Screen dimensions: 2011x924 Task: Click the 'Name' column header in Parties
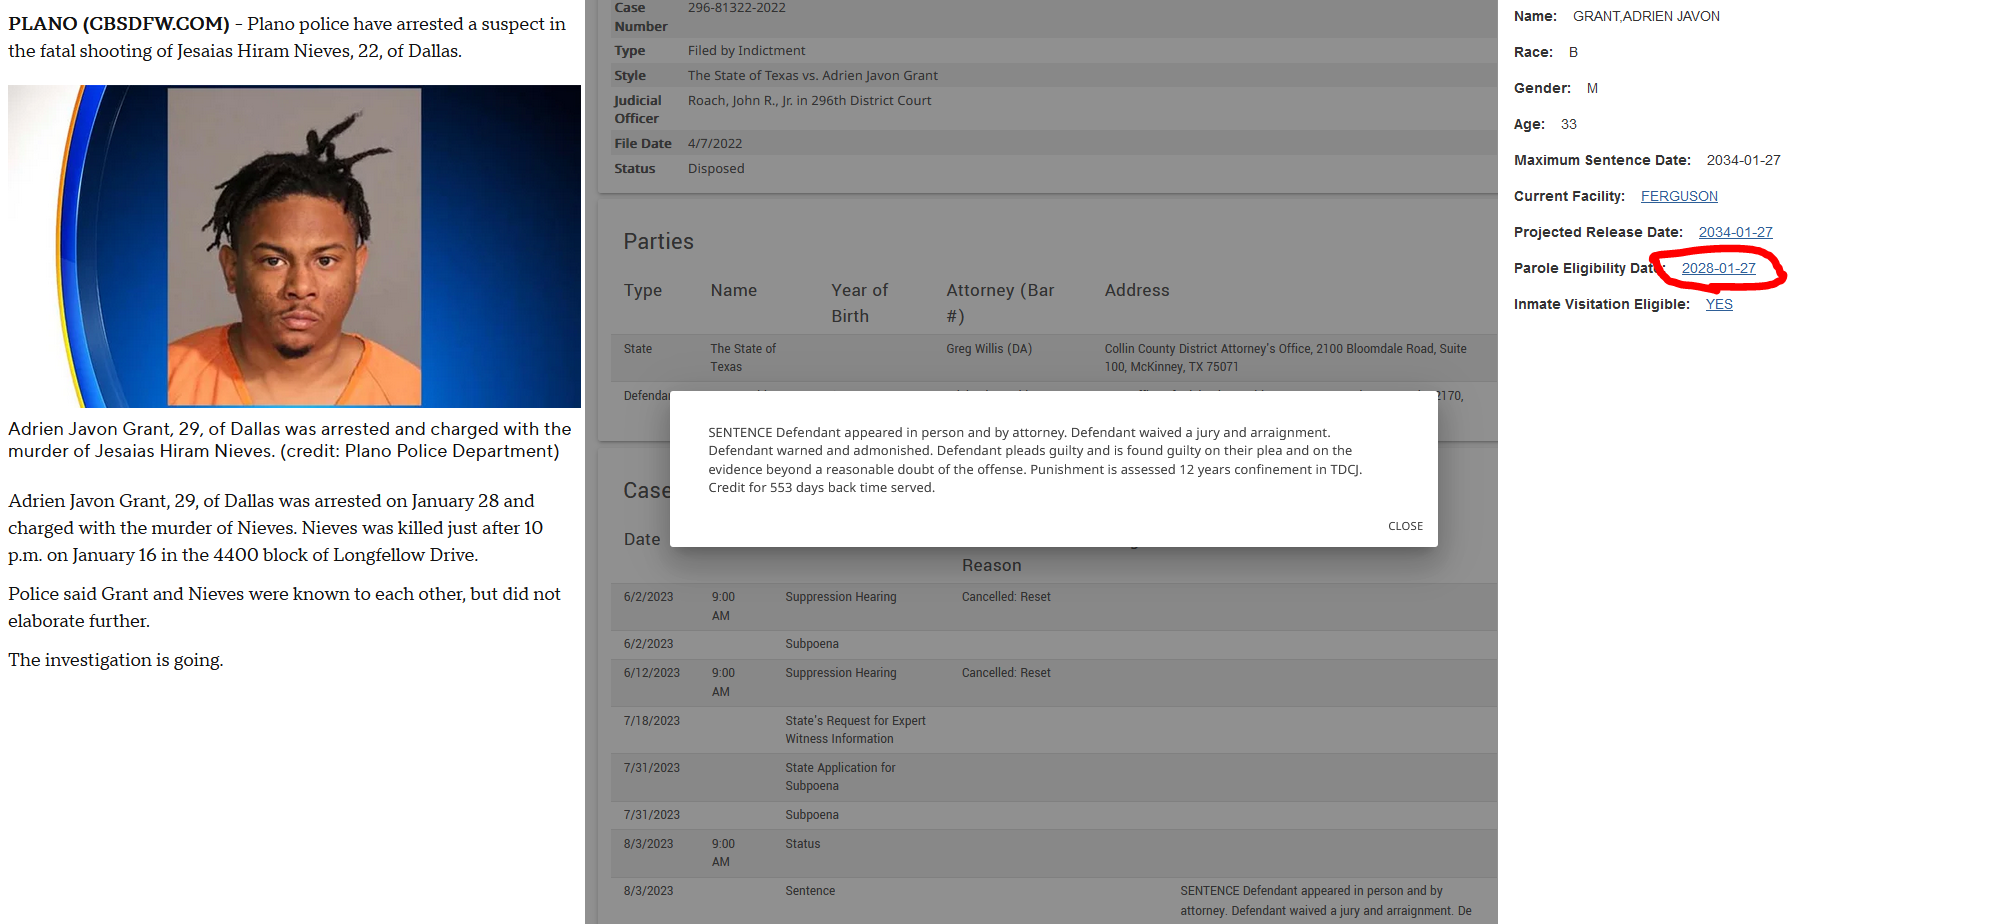[734, 290]
